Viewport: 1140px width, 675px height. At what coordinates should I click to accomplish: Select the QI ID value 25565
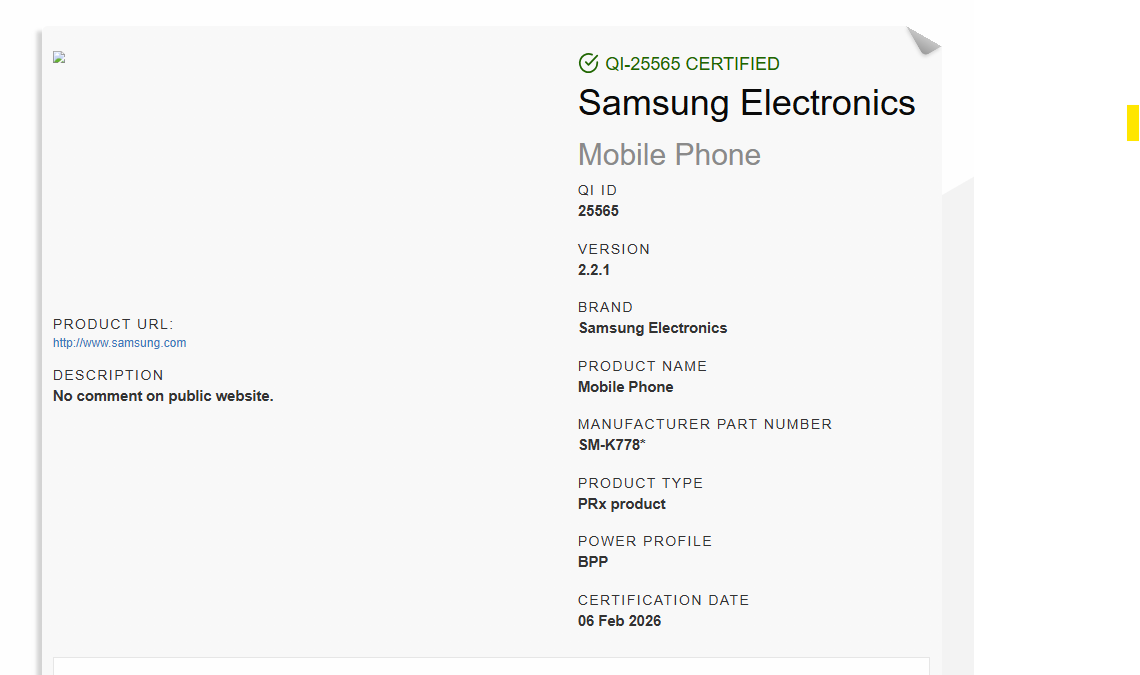[598, 211]
